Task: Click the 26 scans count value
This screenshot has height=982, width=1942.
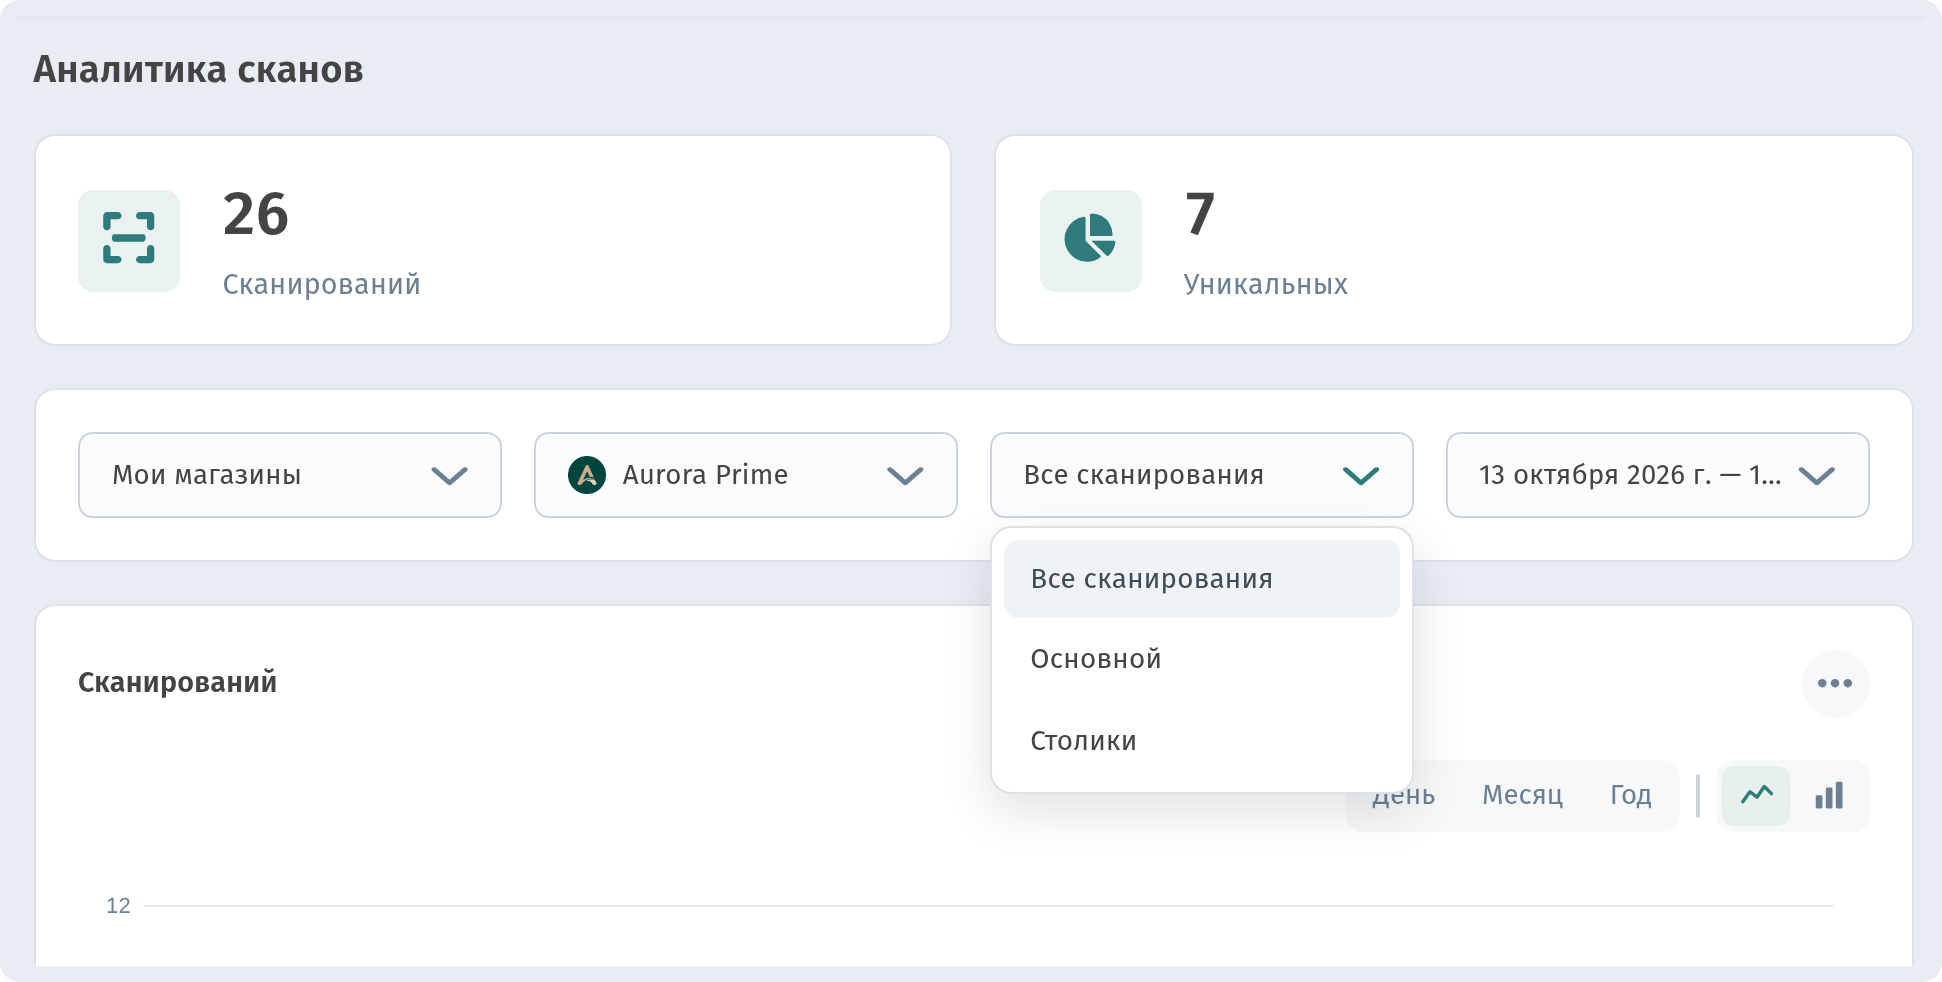Action: click(x=256, y=214)
